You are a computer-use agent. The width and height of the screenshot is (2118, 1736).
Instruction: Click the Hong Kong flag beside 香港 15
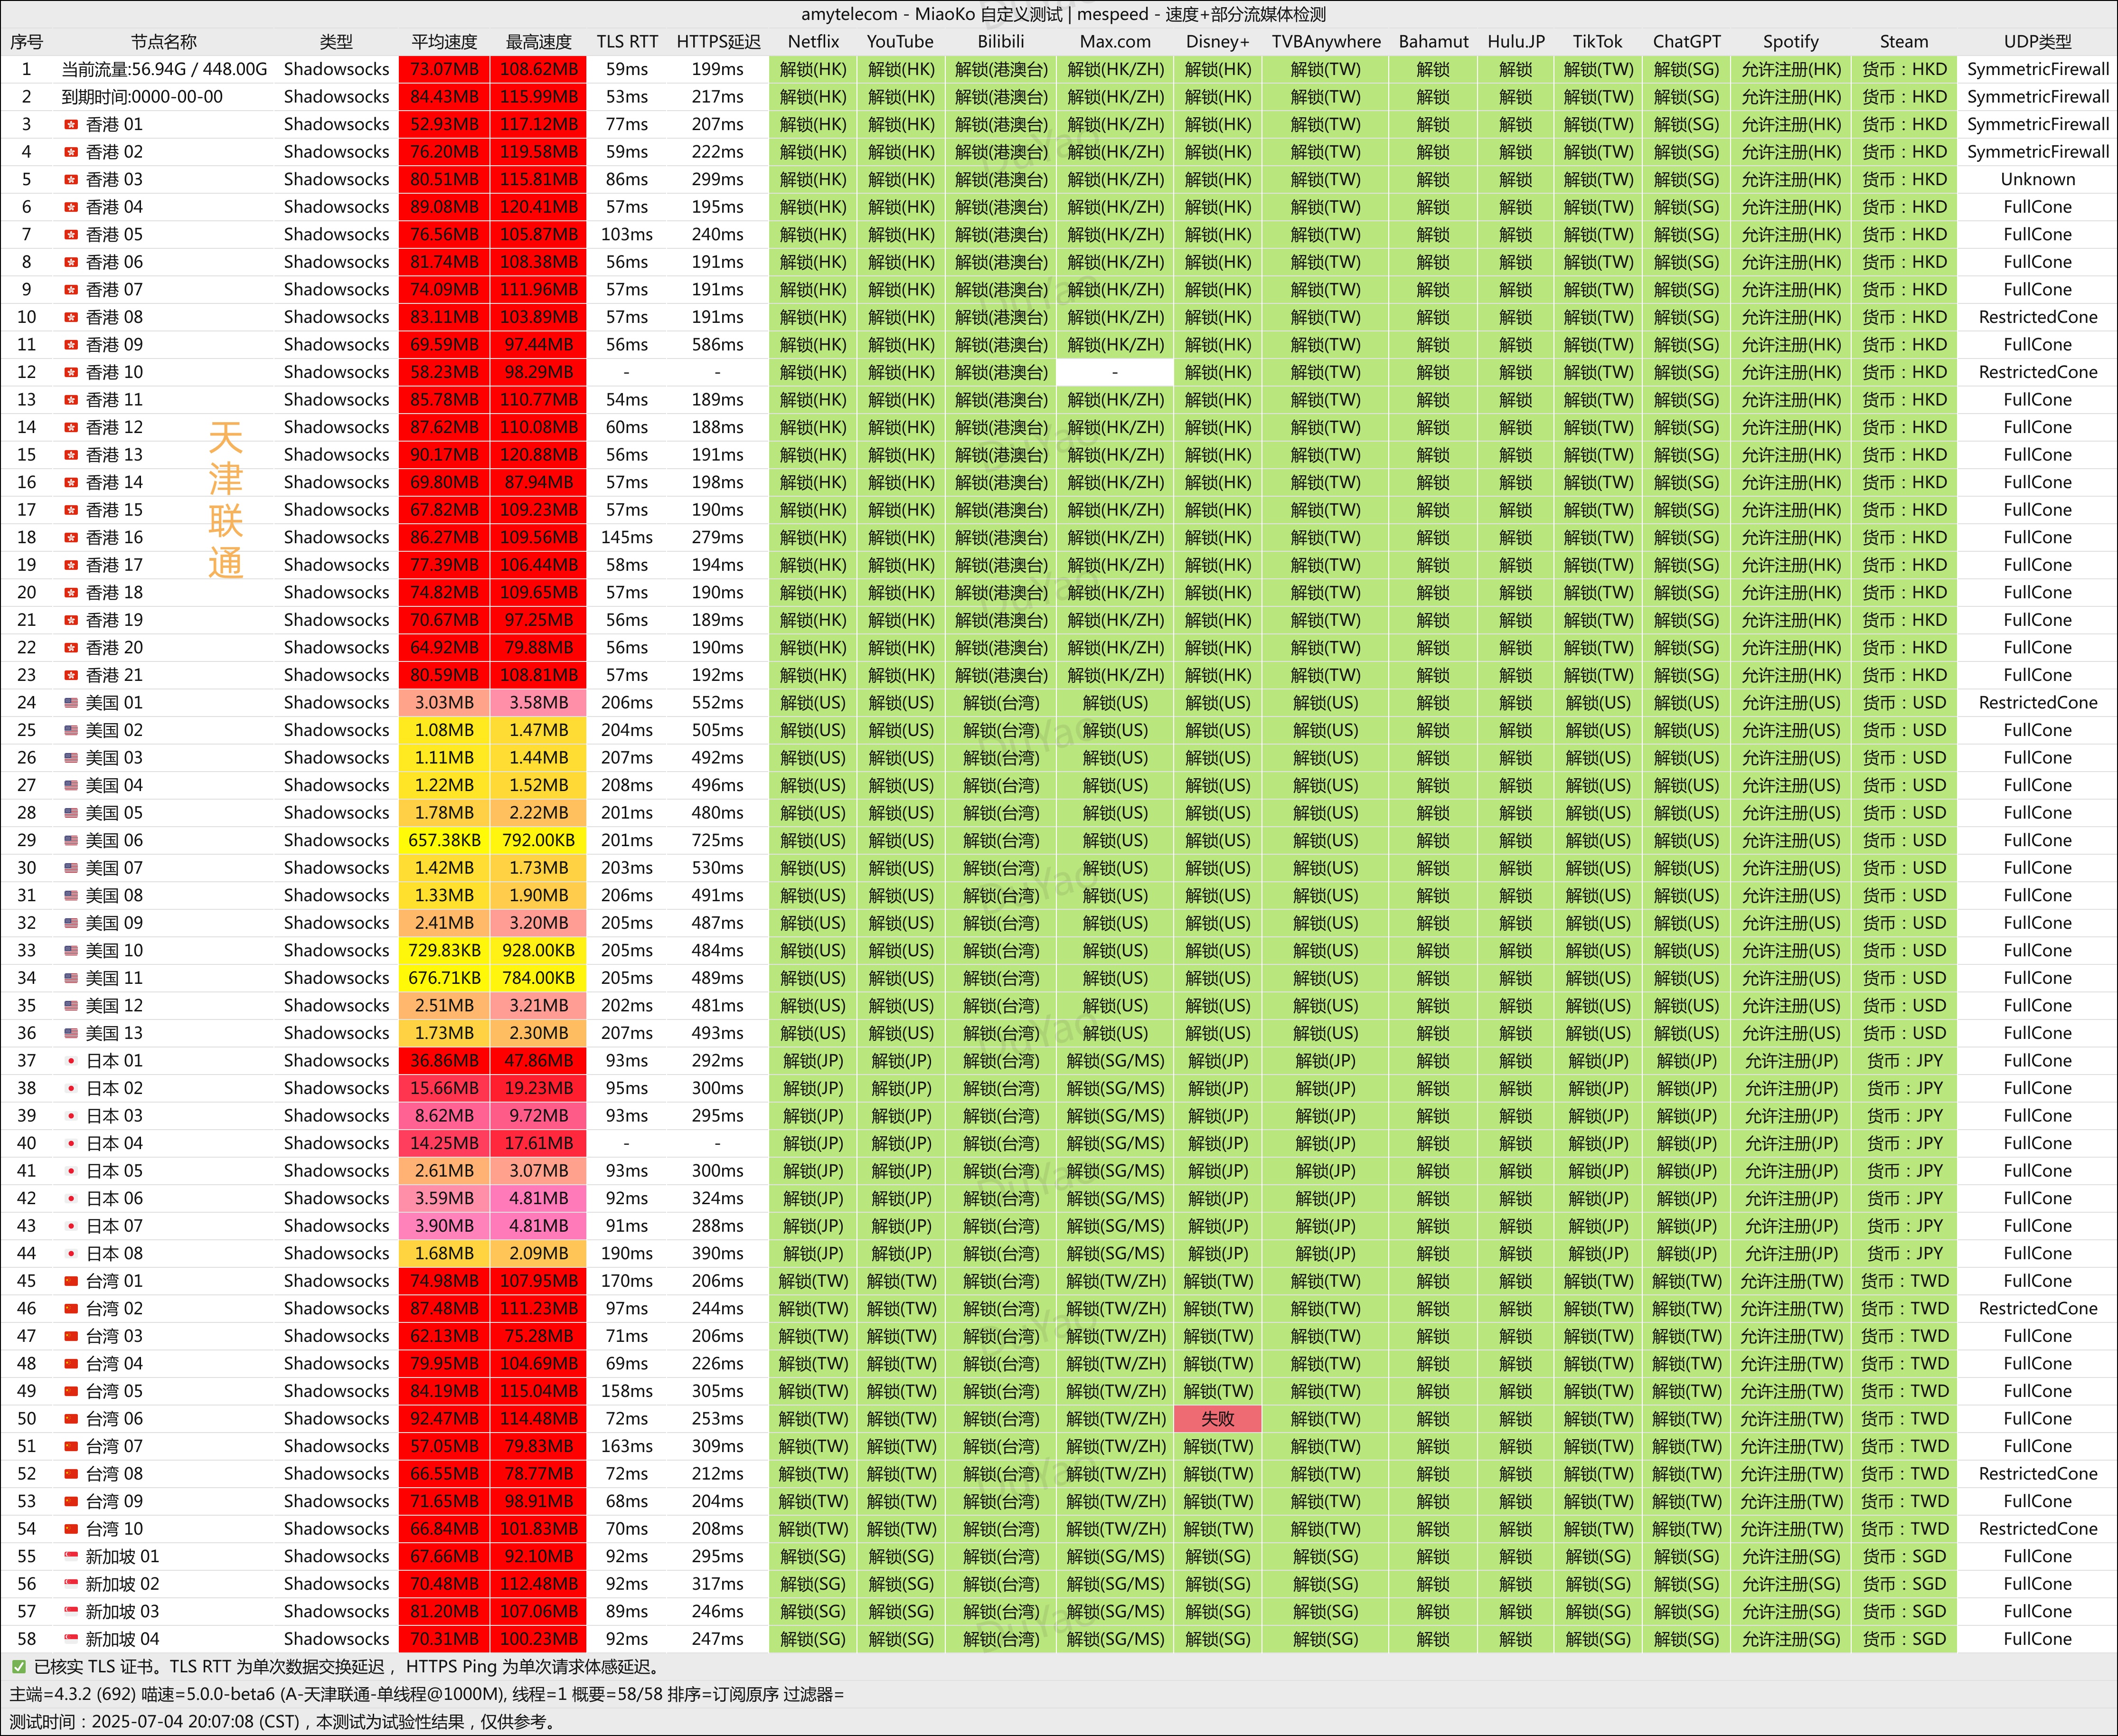[71, 510]
